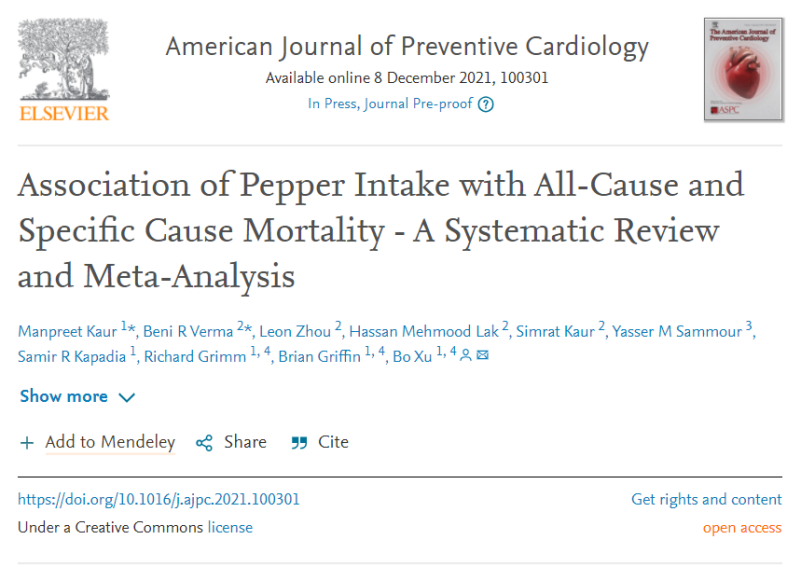Image resolution: width=801 pixels, height=581 pixels.
Task: Select author Samir R Kapadia
Action: pyautogui.click(x=72, y=356)
